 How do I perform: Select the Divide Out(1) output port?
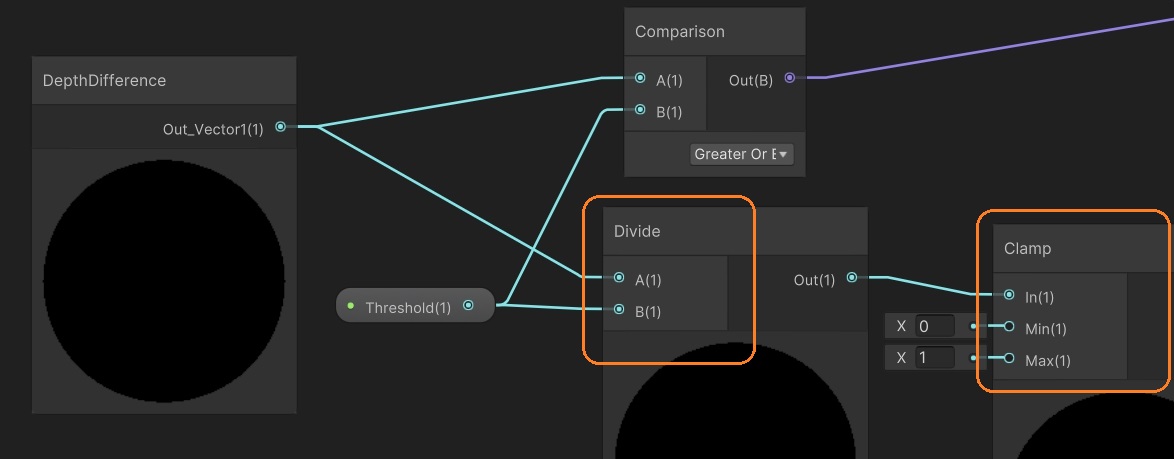[x=851, y=278]
